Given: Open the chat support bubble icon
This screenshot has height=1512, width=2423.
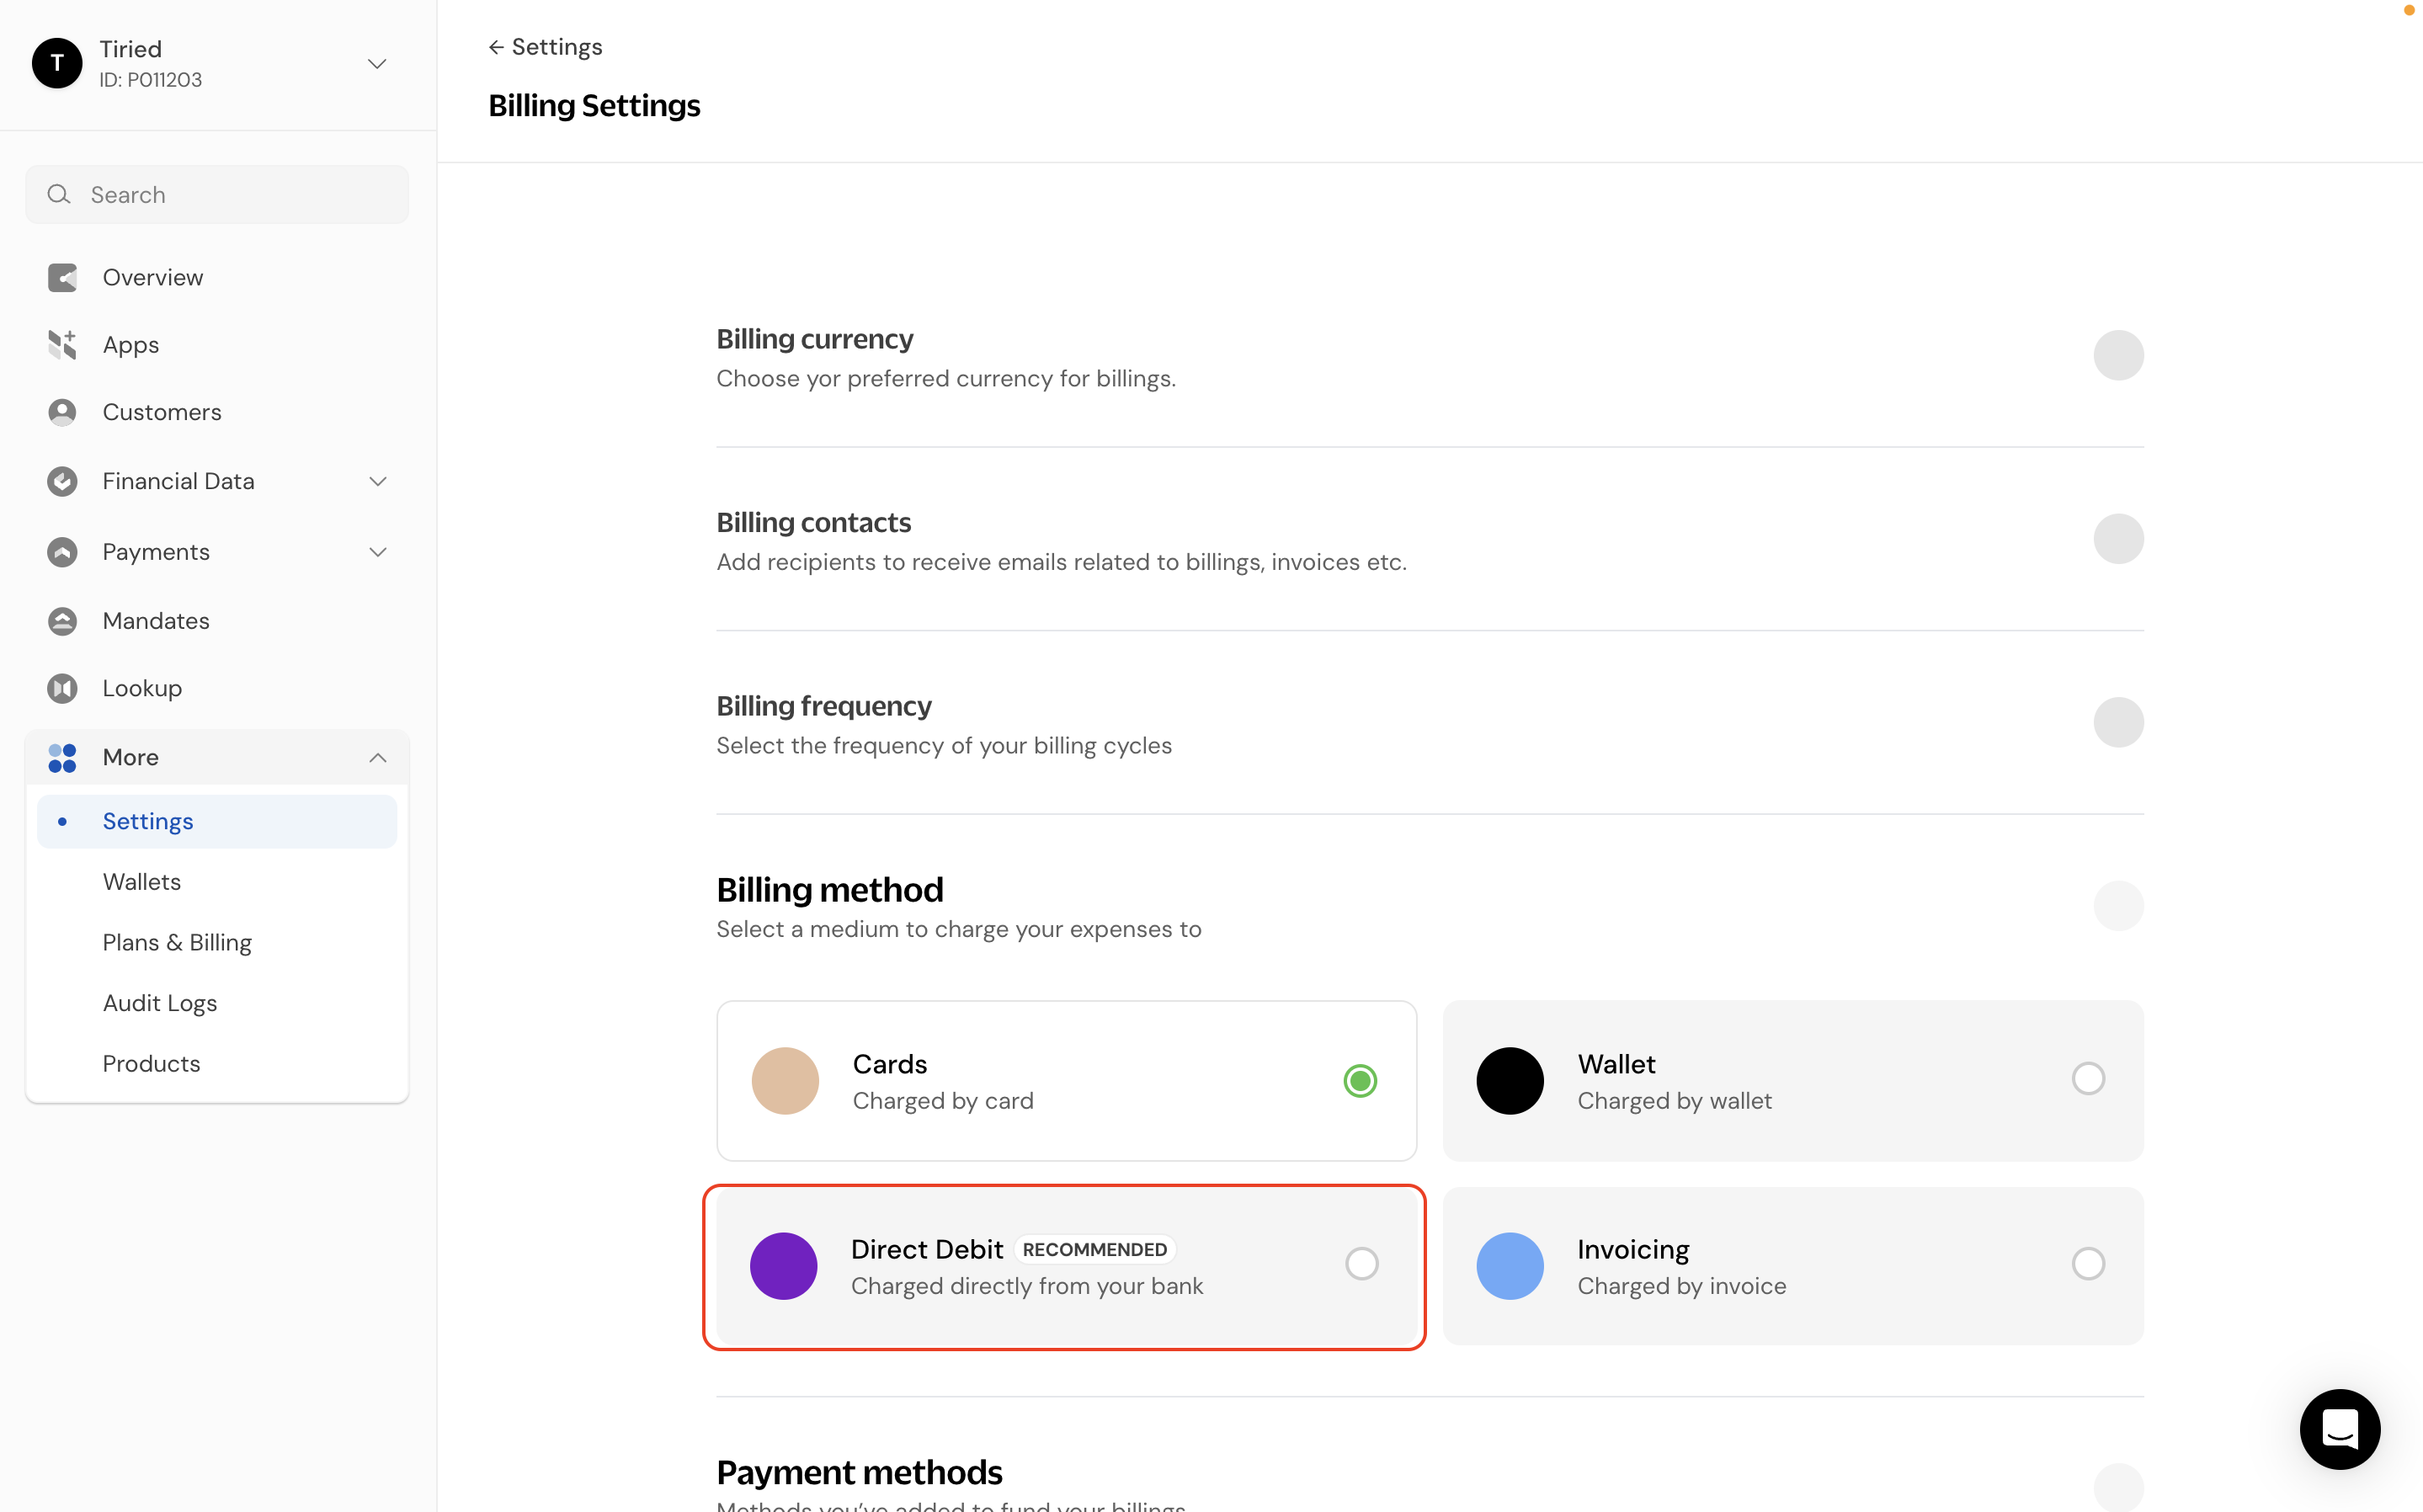Looking at the screenshot, I should (x=2340, y=1428).
